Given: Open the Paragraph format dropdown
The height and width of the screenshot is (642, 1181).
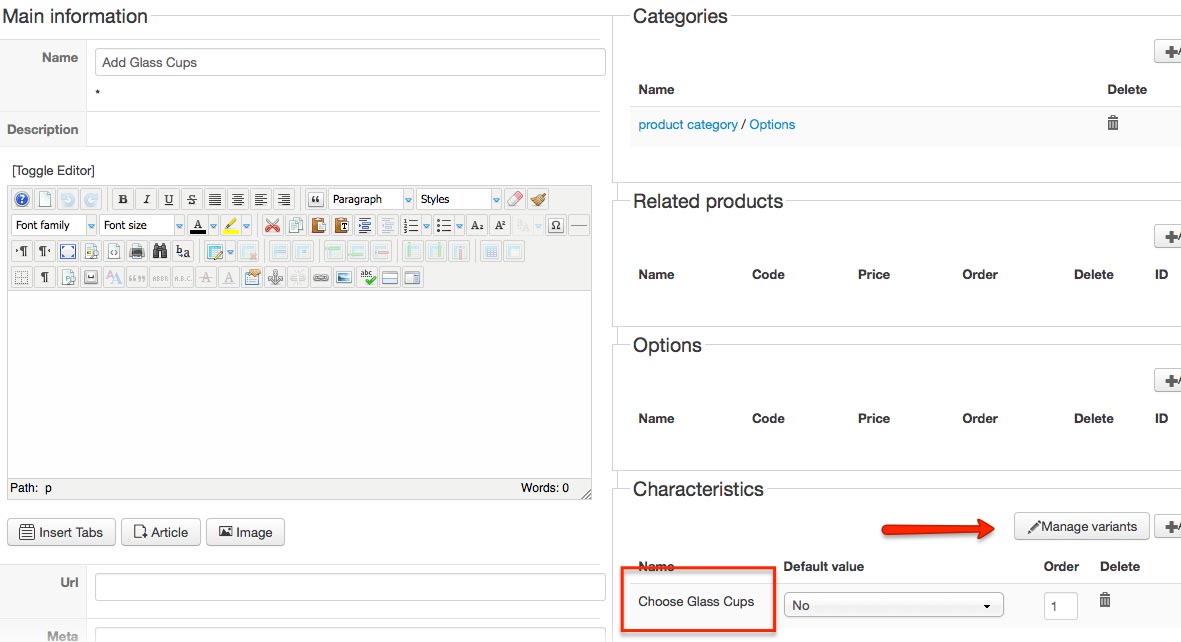Looking at the screenshot, I should (370, 199).
